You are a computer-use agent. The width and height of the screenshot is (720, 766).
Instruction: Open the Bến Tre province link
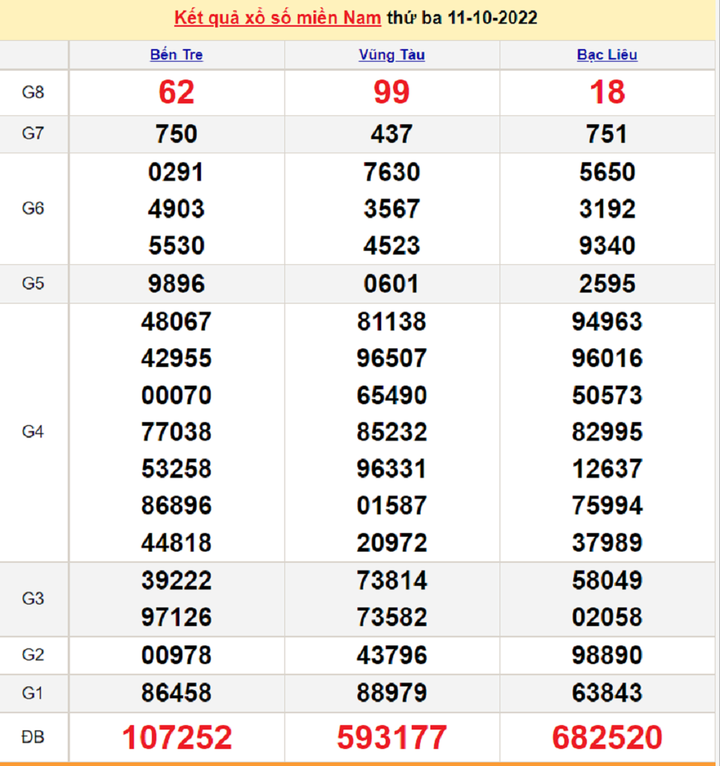tap(176, 55)
